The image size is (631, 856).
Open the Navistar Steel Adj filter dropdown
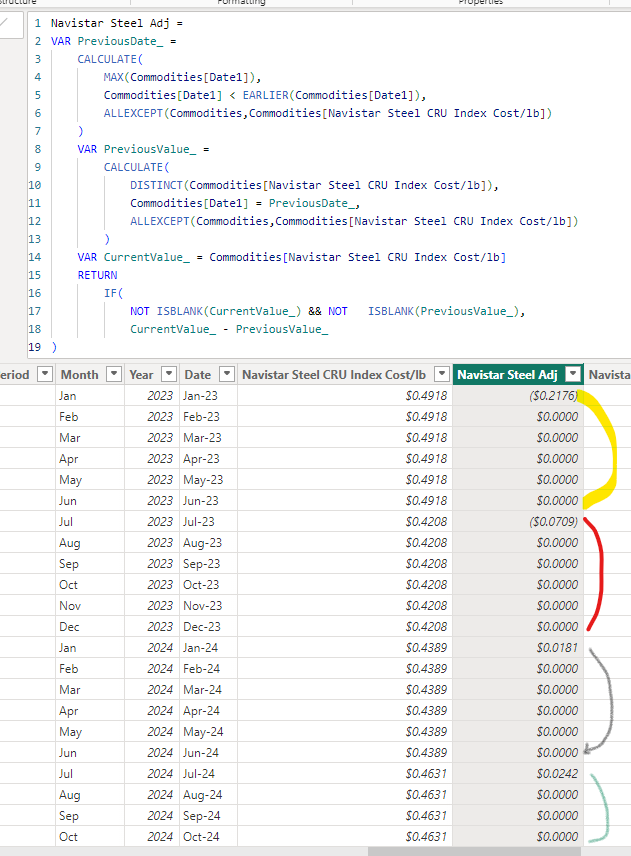(x=573, y=374)
